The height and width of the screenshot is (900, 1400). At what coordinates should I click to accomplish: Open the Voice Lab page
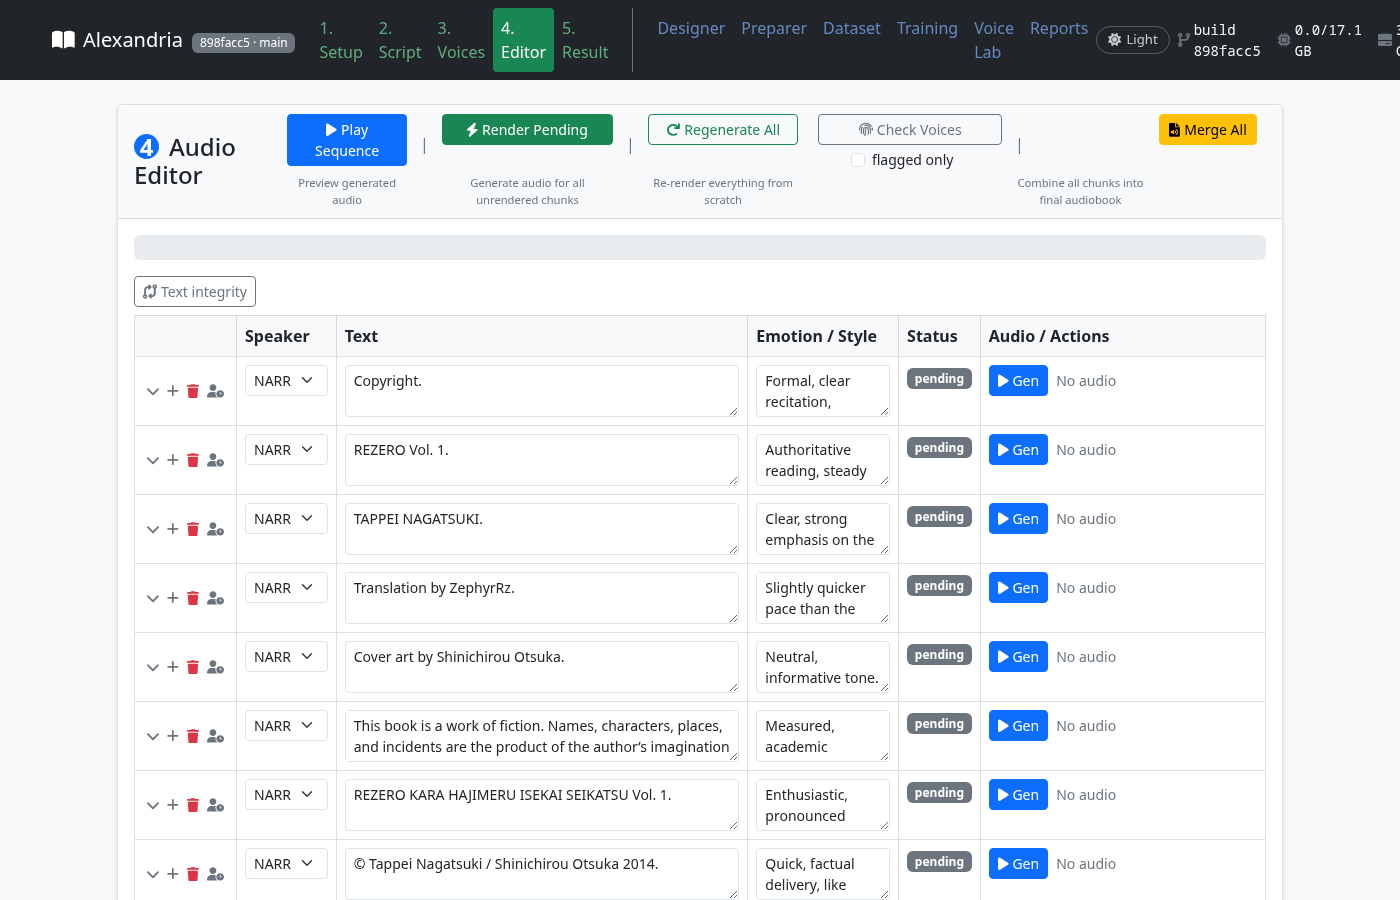[994, 40]
